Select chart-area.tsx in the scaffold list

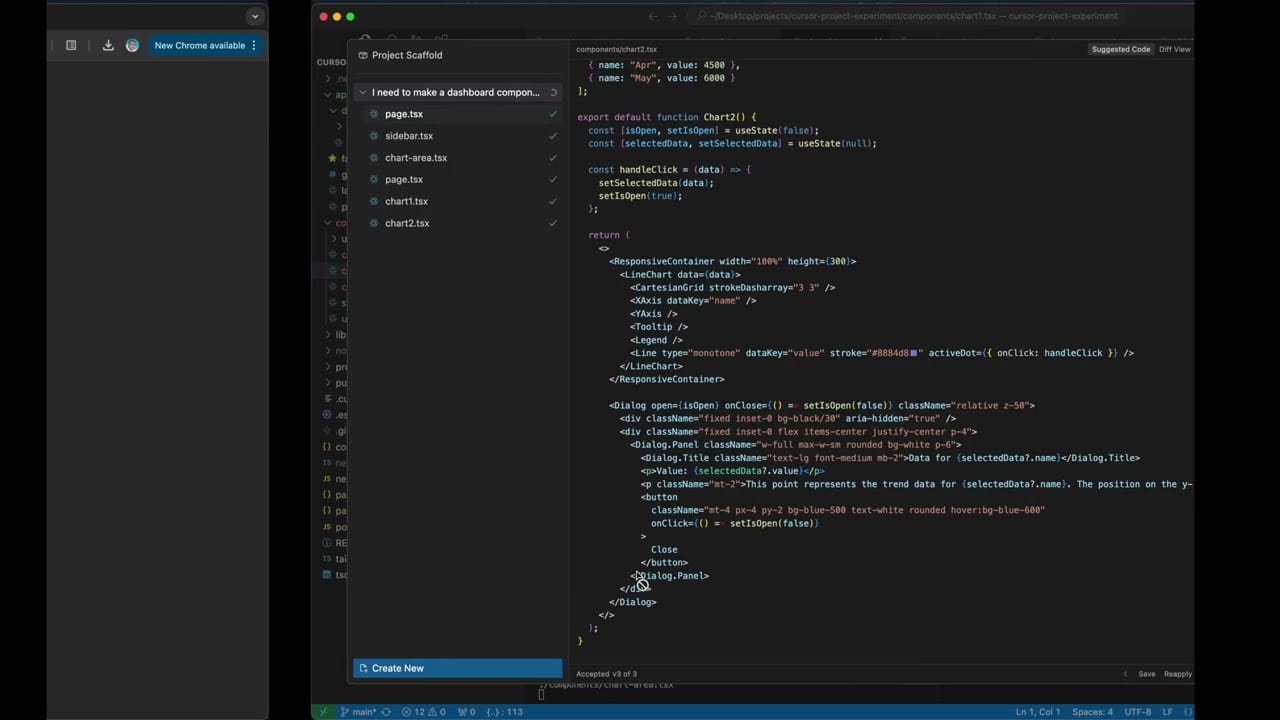[x=457, y=158]
